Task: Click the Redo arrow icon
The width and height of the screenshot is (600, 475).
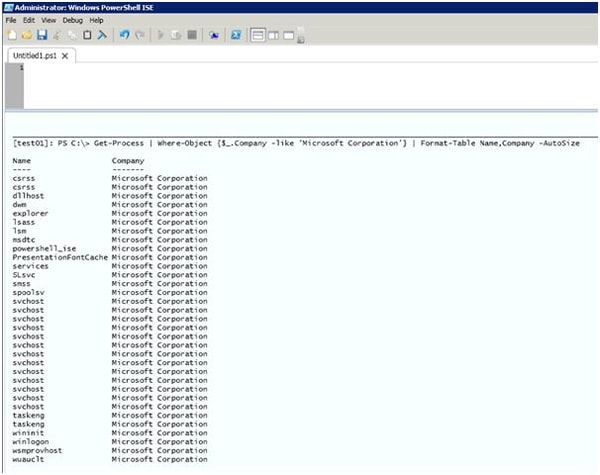Action: pyautogui.click(x=140, y=35)
